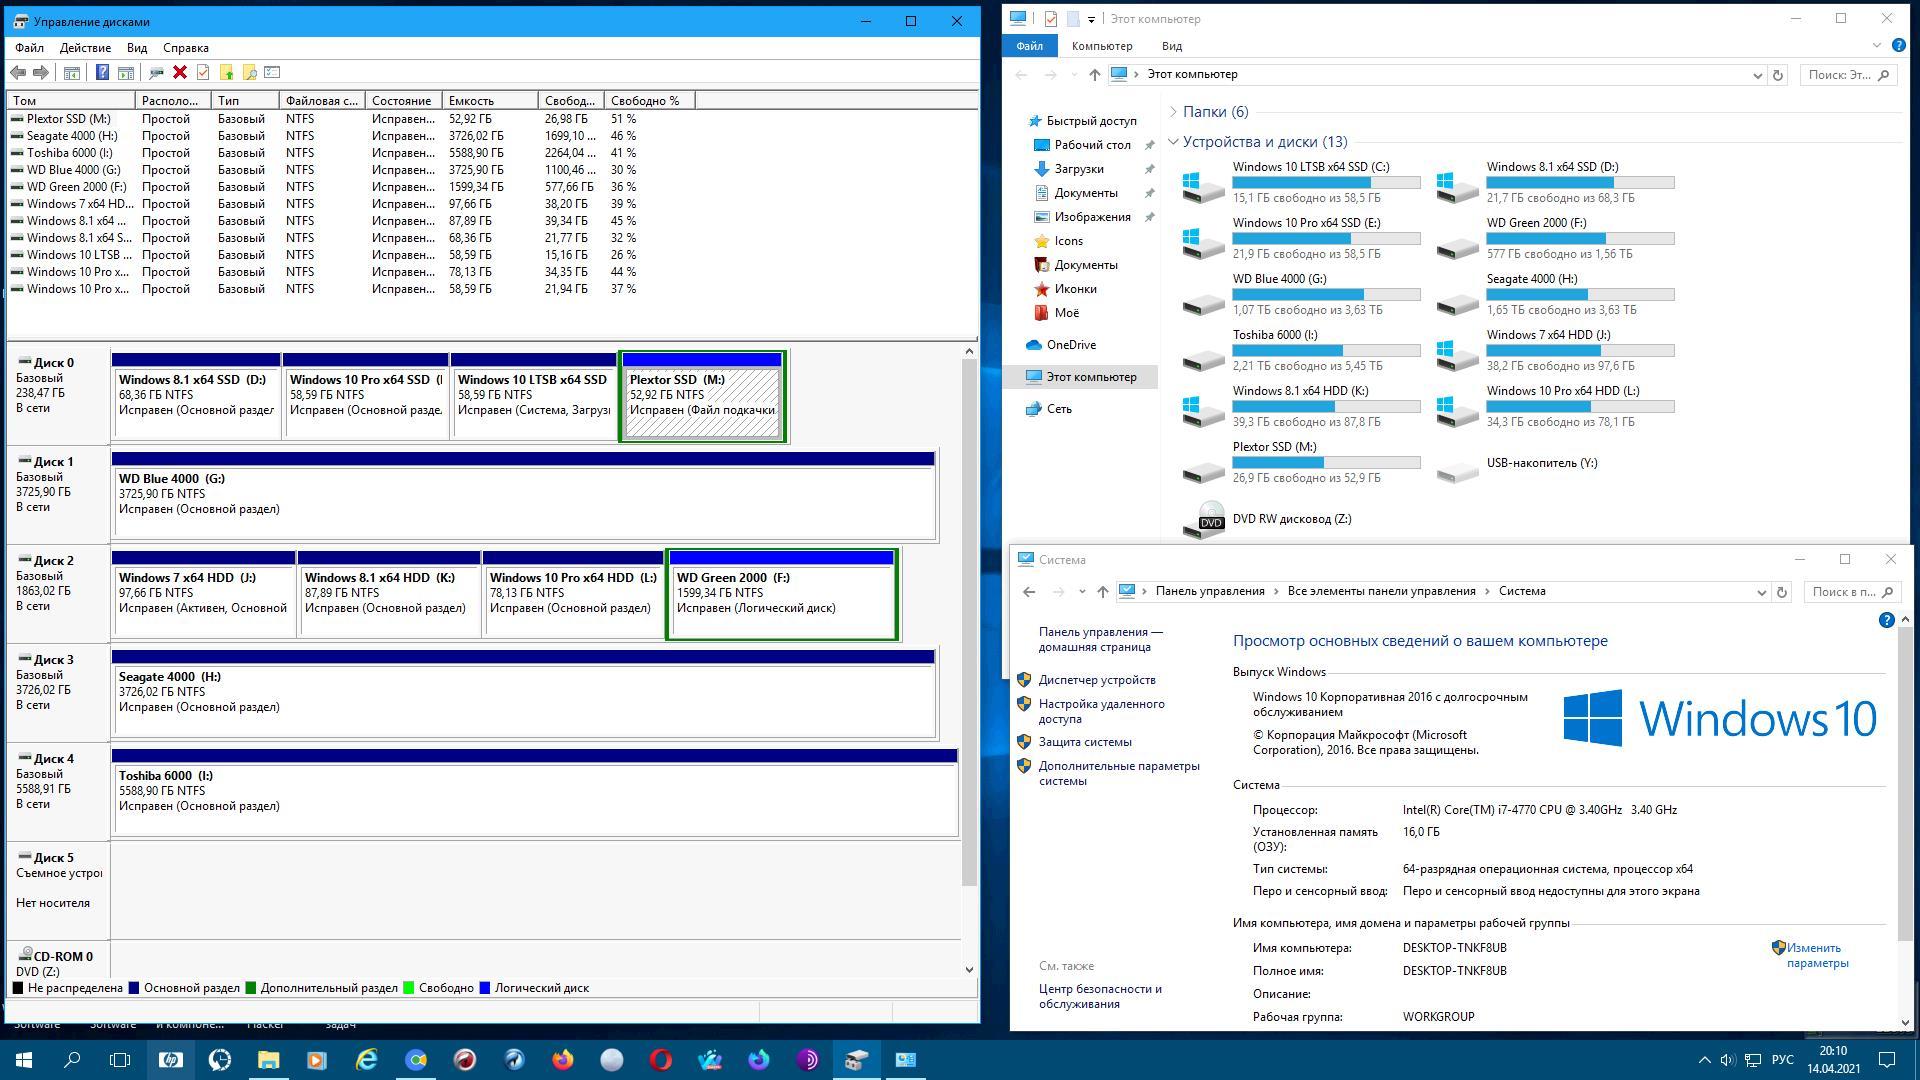Screen dimensions: 1920x1080
Task: Open the File menu in Disk Management
Action: pyautogui.click(x=29, y=47)
